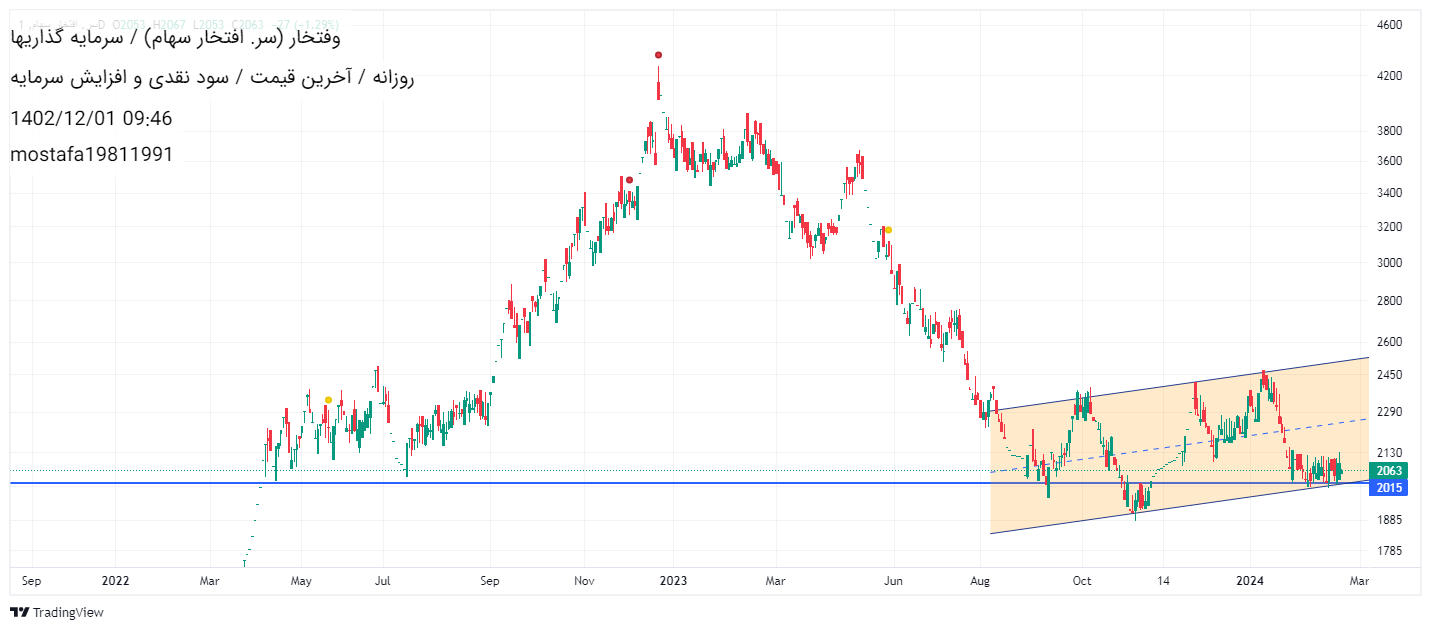This screenshot has width=1431, height=630.
Task: Click the 2130 price axis label
Action: tap(1390, 453)
